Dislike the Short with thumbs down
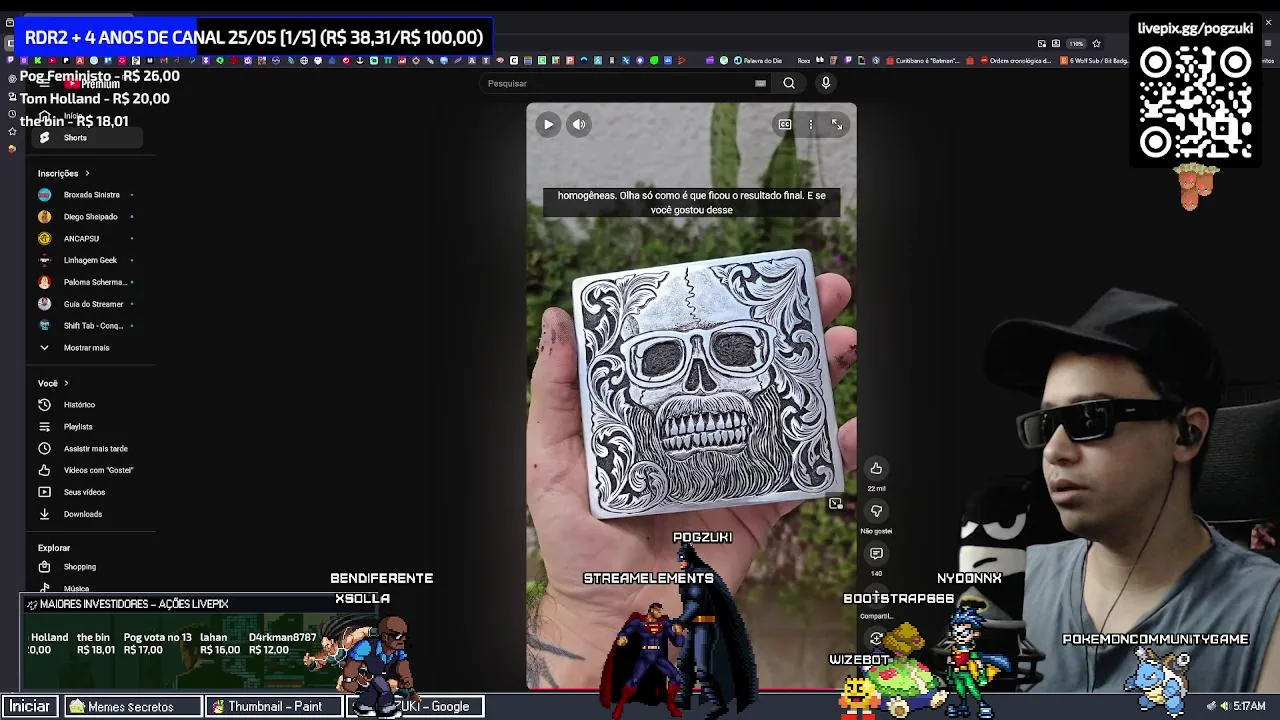Image resolution: width=1280 pixels, height=720 pixels. tap(876, 511)
